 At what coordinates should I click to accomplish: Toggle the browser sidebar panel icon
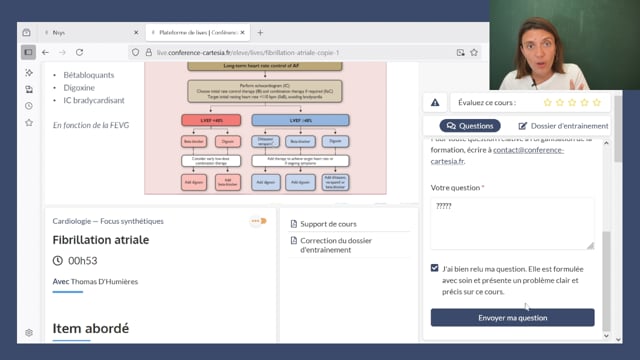click(x=28, y=52)
